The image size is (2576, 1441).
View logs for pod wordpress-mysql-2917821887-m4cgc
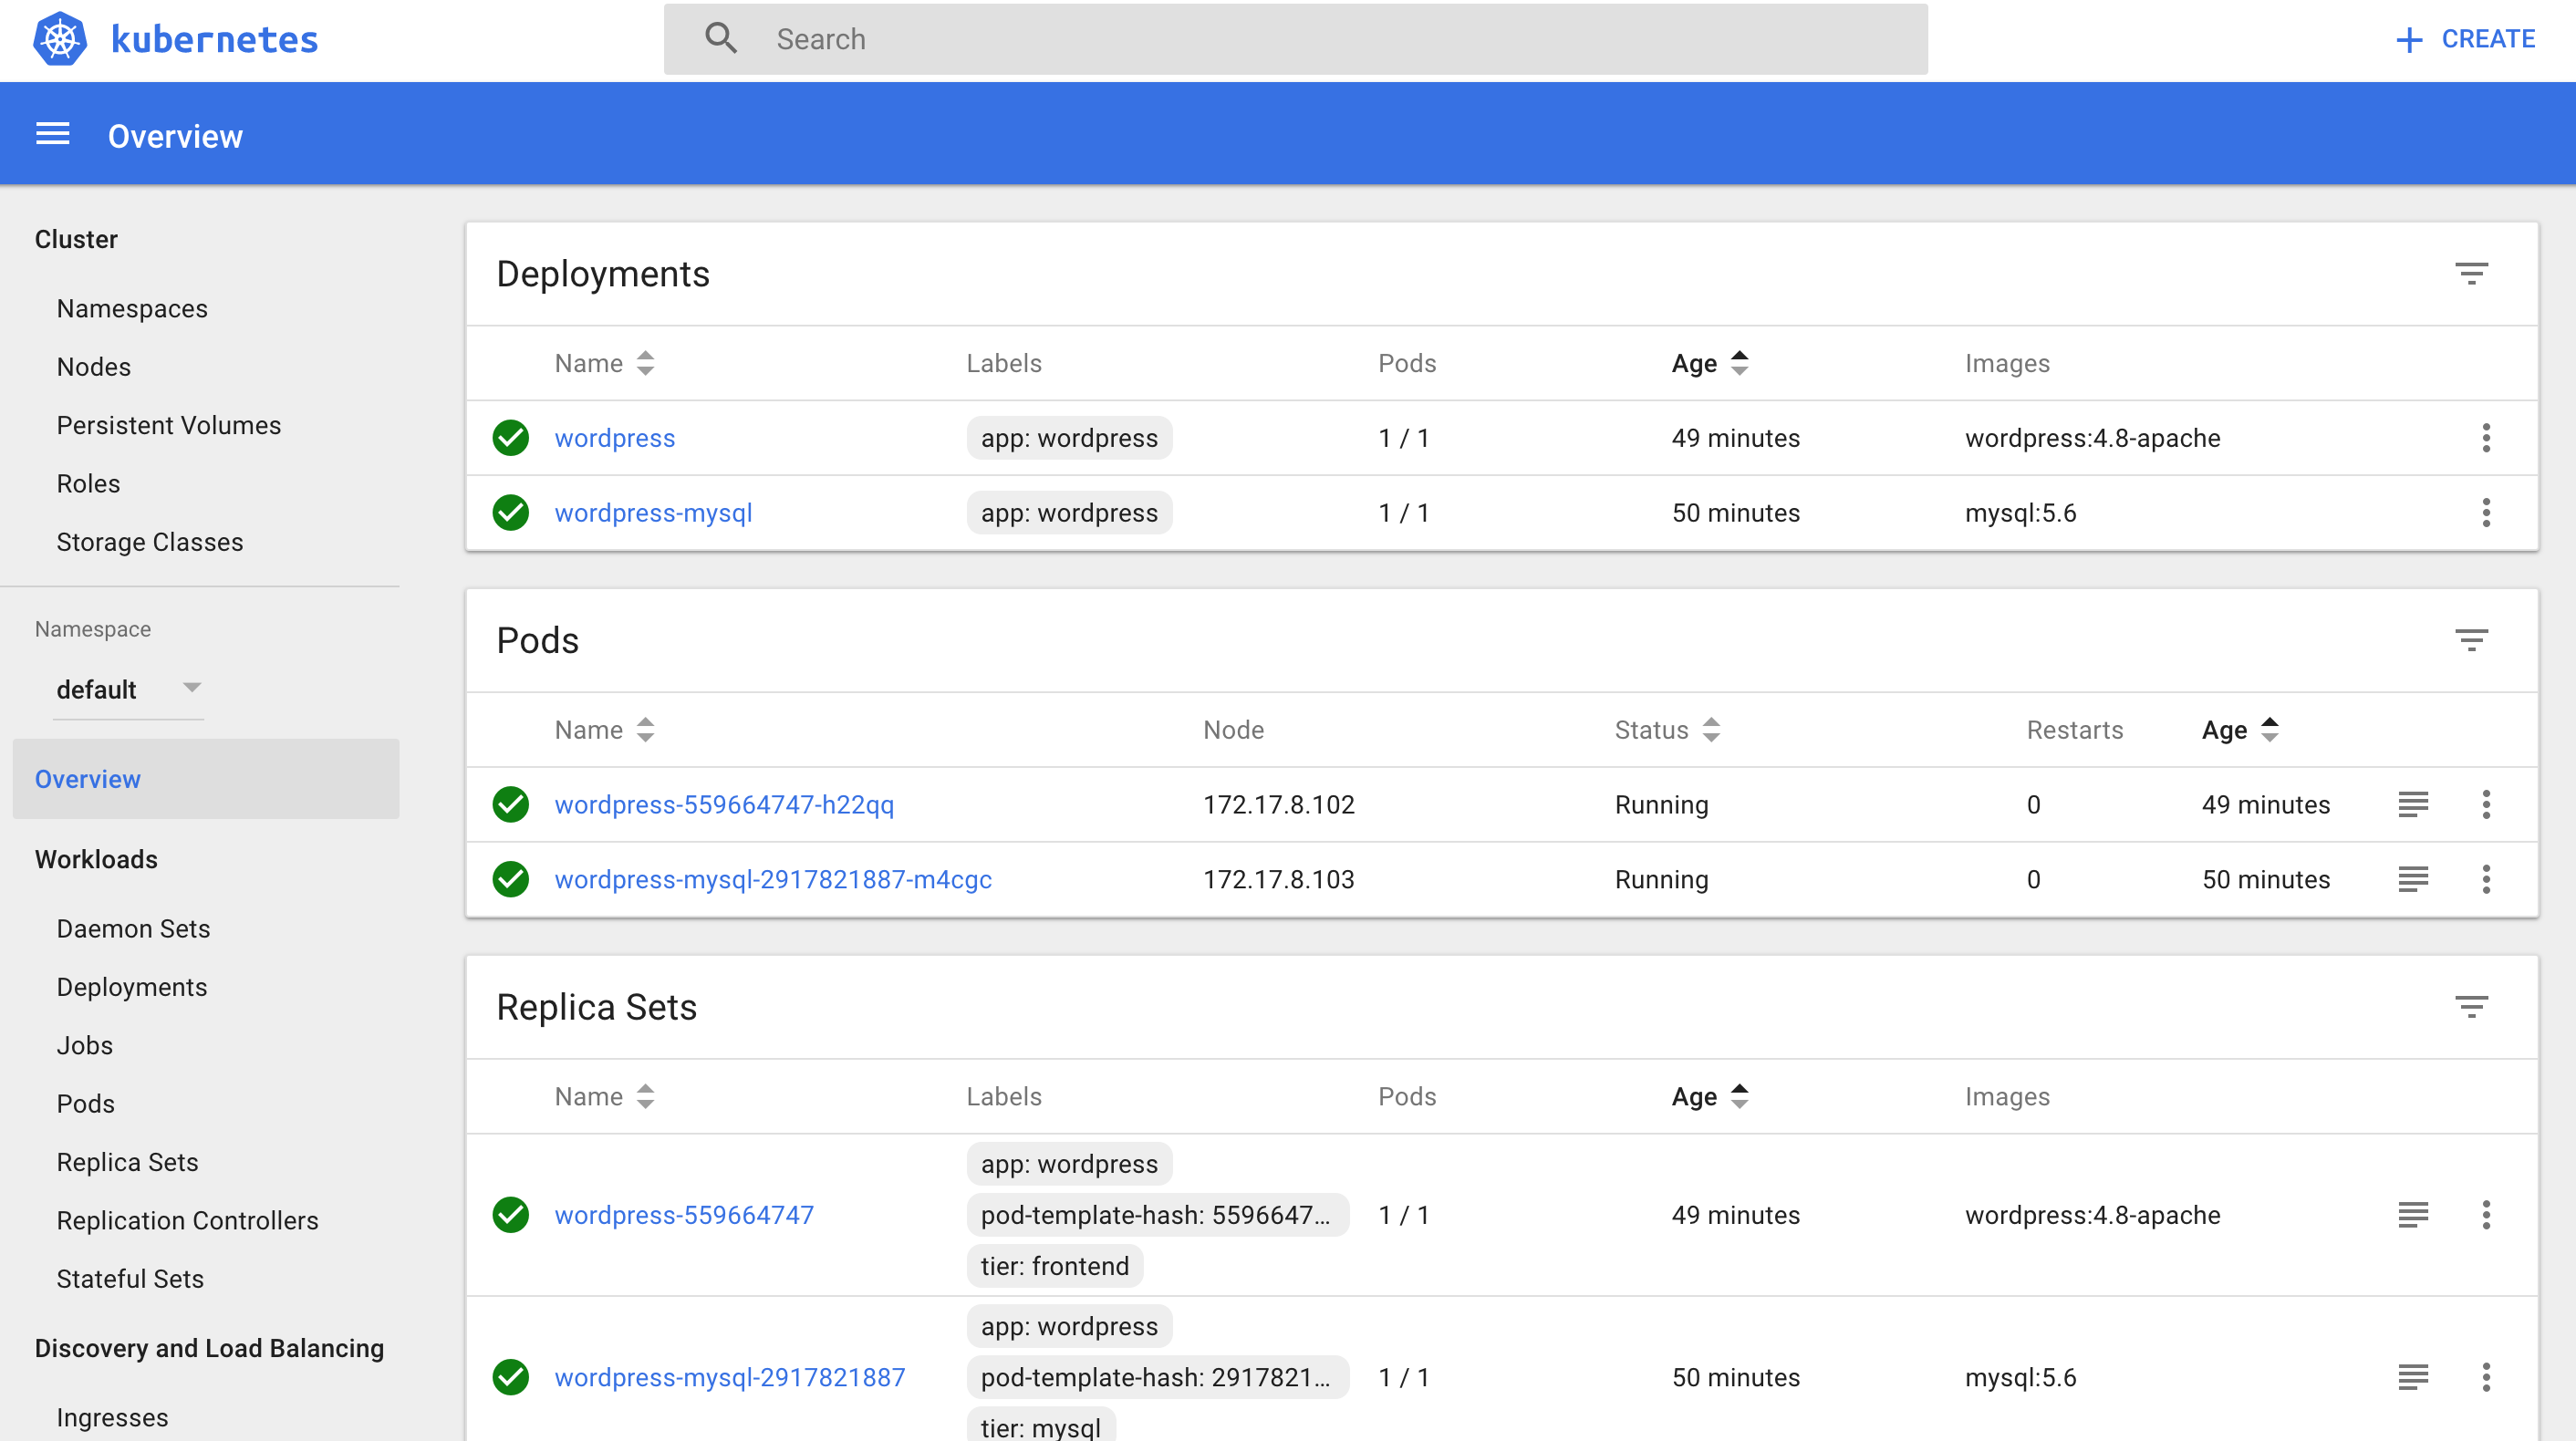(x=2413, y=879)
